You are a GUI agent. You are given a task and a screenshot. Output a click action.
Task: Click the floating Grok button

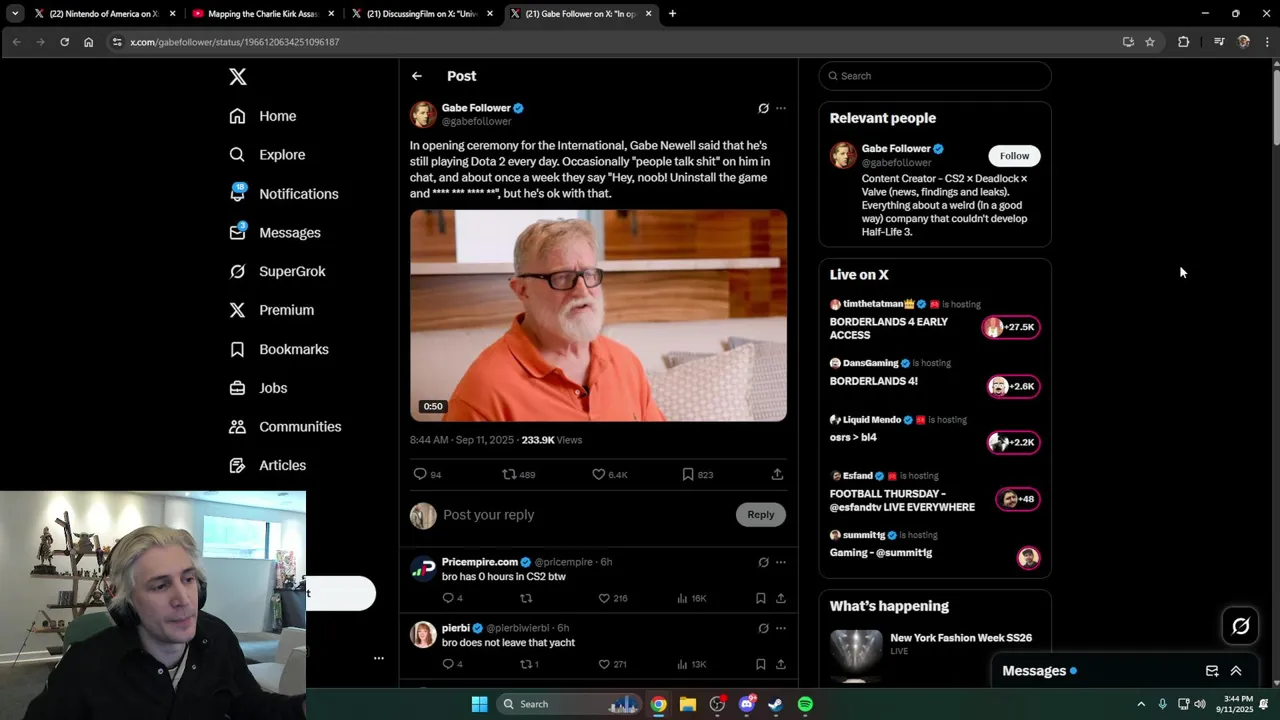(1241, 626)
